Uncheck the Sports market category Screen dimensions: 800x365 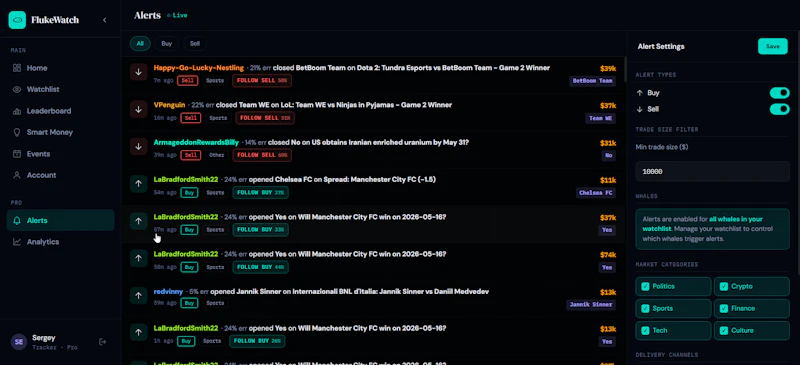673,308
